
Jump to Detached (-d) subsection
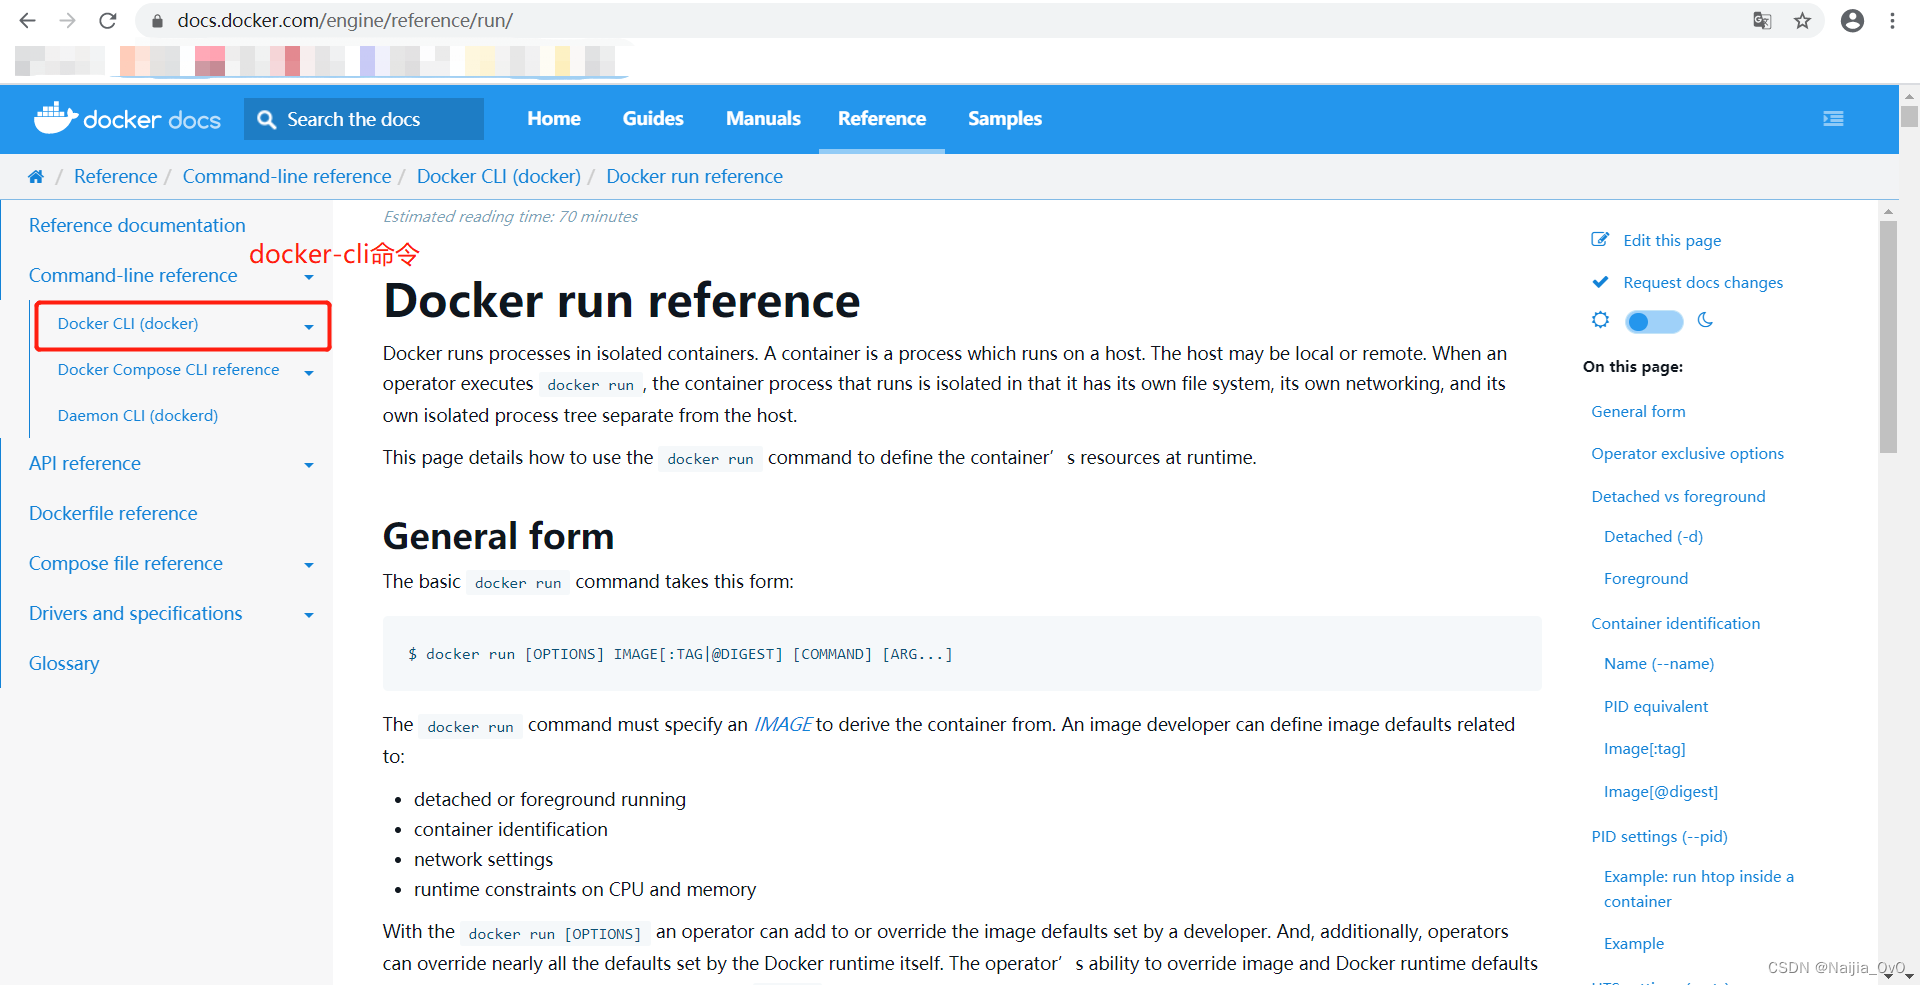pos(1654,536)
